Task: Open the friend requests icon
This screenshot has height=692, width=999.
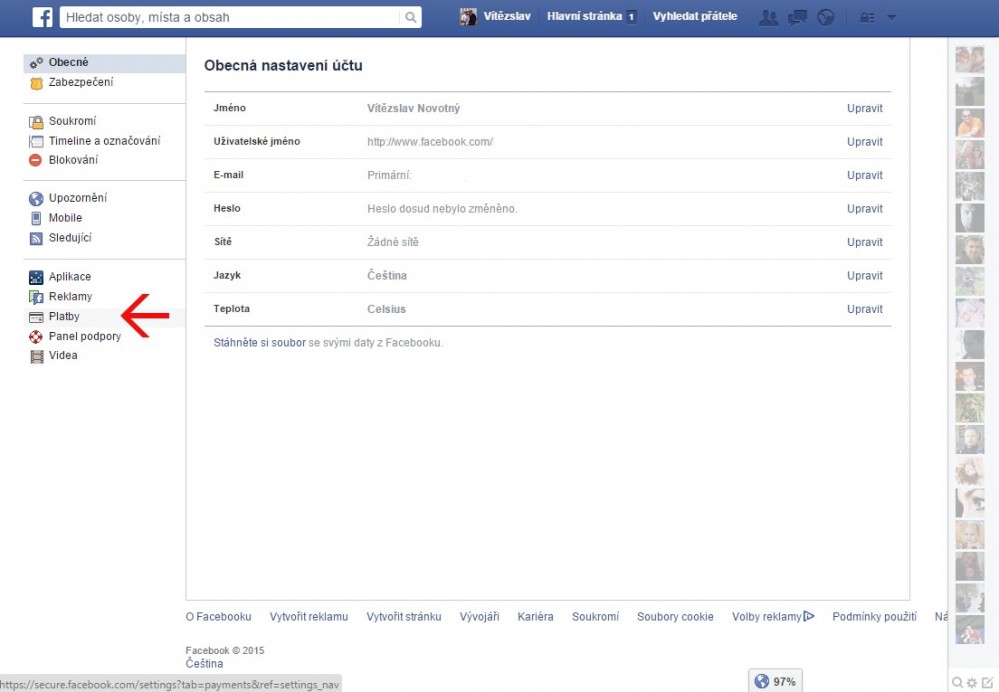Action: (x=768, y=17)
